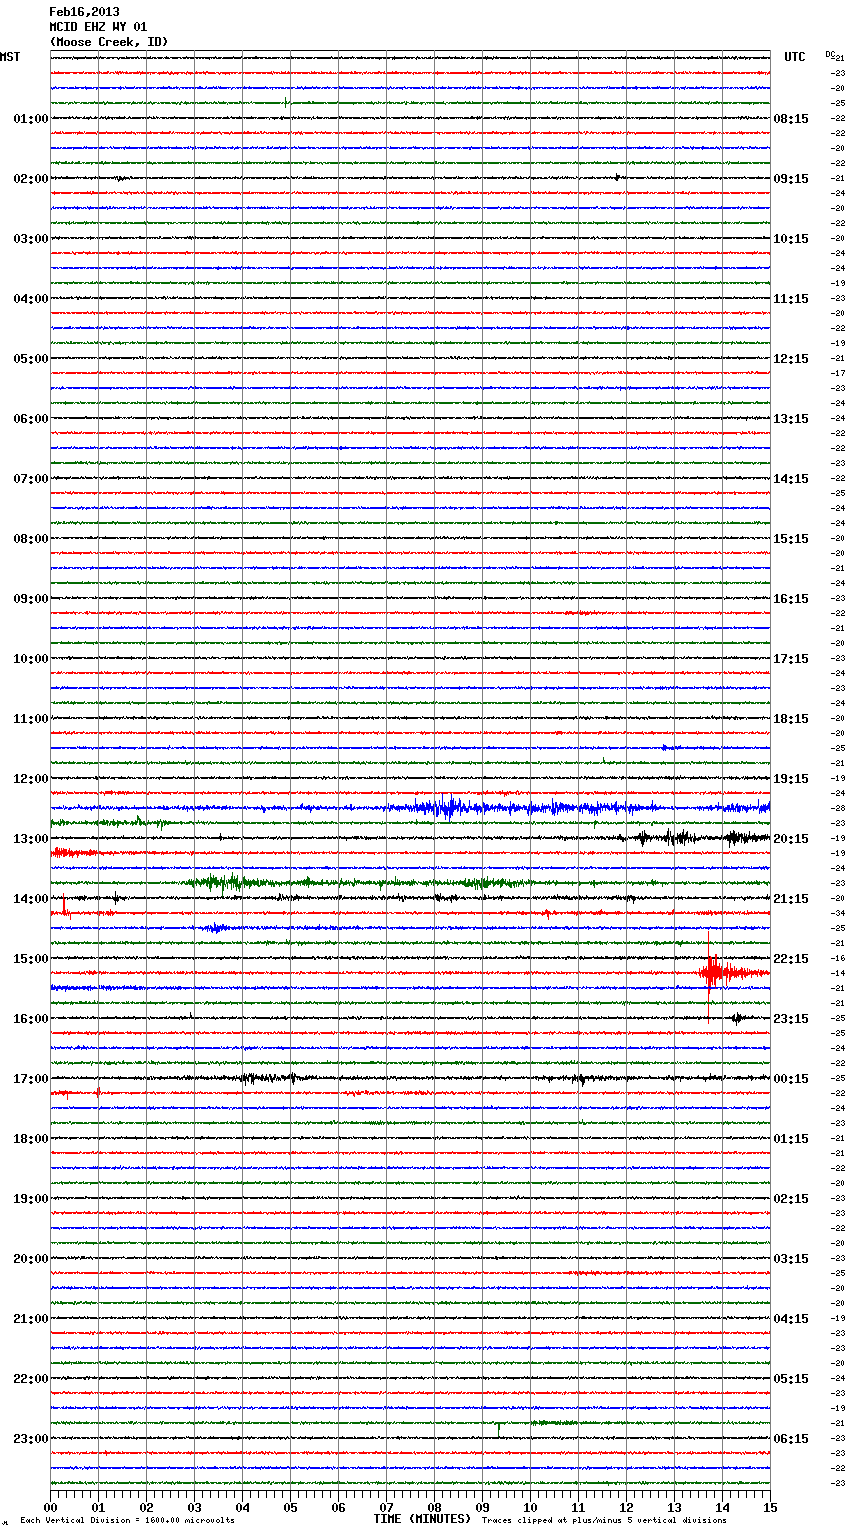Select the 11:00 MST time label

31,719
